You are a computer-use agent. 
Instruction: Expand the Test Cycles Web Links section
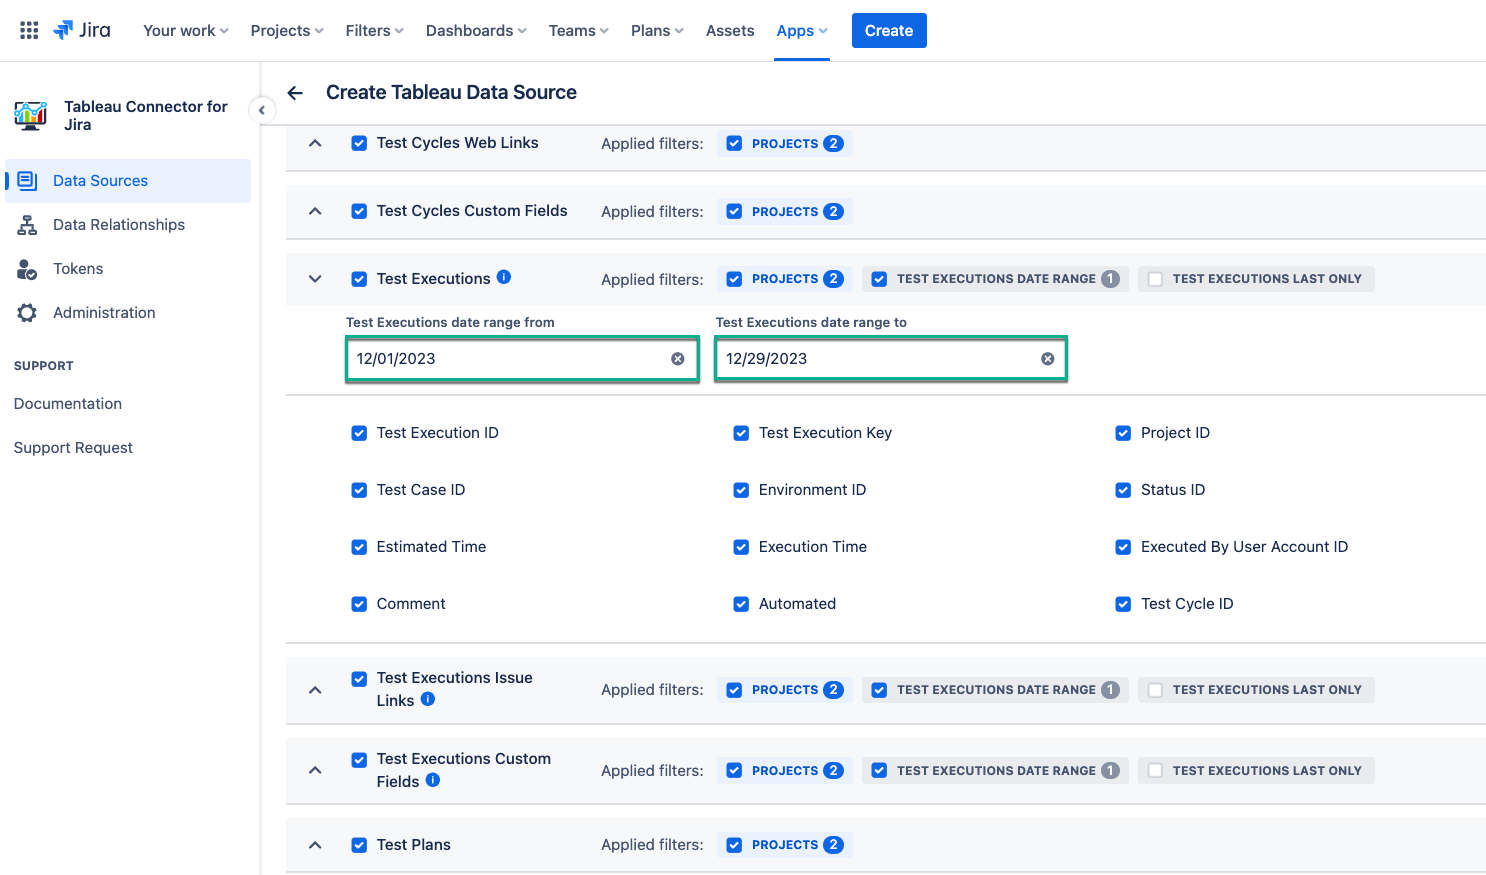click(x=315, y=143)
